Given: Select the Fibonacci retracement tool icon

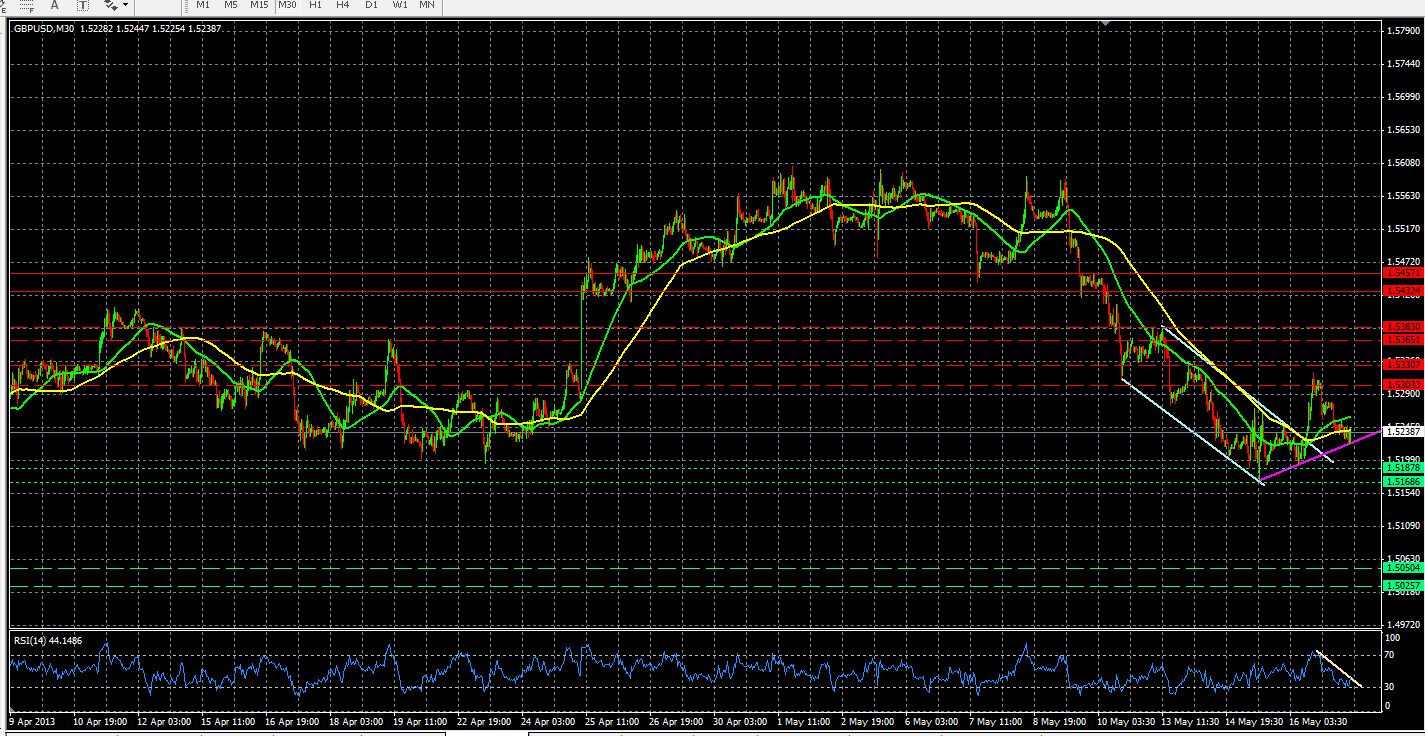Looking at the screenshot, I should click(x=25, y=5).
